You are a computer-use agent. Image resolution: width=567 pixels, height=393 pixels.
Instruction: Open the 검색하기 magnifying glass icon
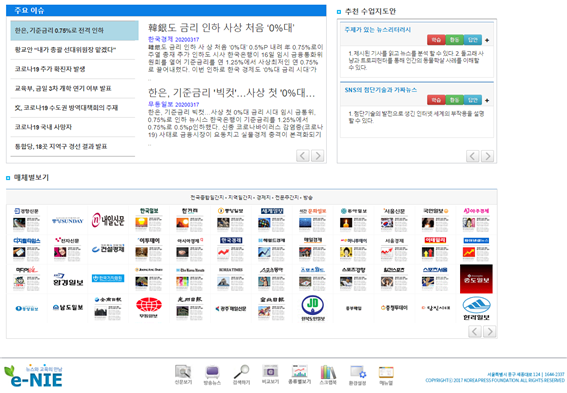241,375
